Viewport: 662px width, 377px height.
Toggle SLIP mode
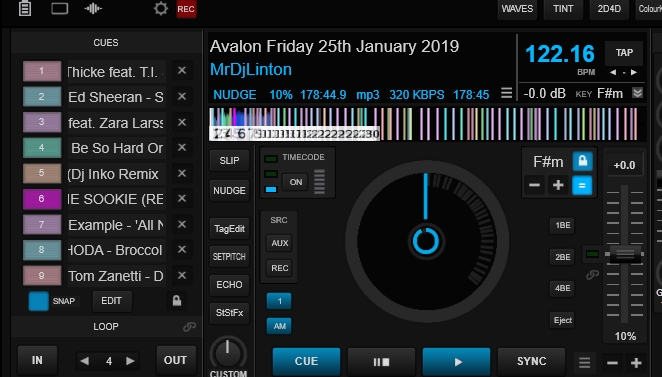coord(229,160)
